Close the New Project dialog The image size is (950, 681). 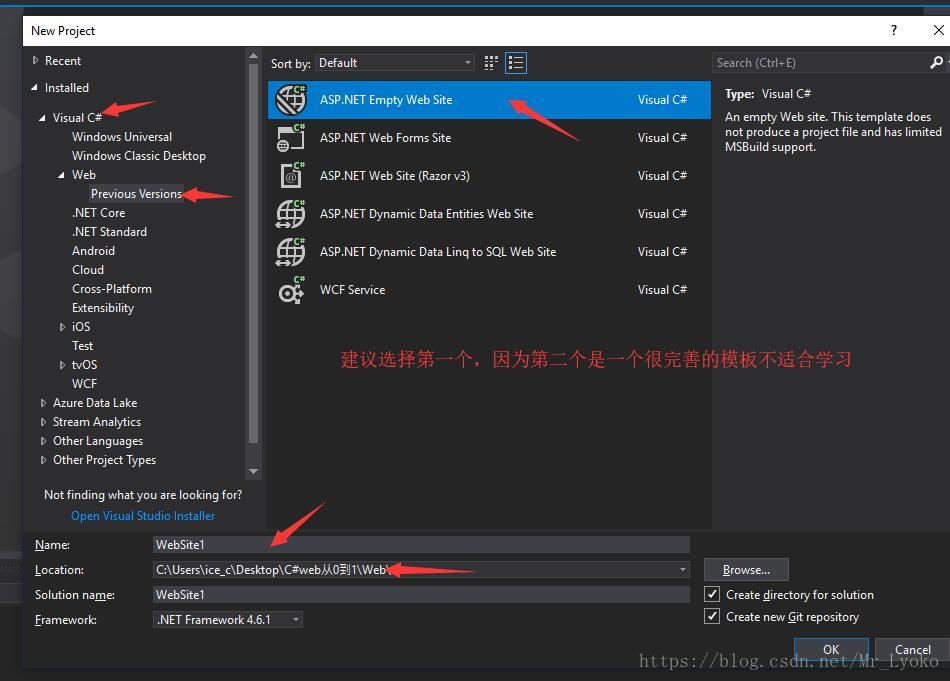point(938,30)
